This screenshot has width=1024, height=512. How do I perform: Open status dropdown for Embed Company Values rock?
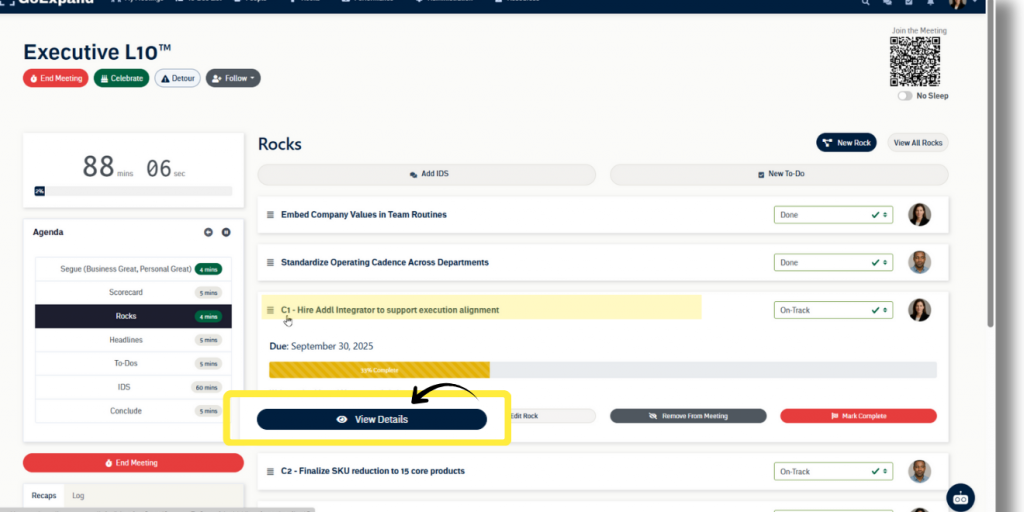tap(832, 215)
